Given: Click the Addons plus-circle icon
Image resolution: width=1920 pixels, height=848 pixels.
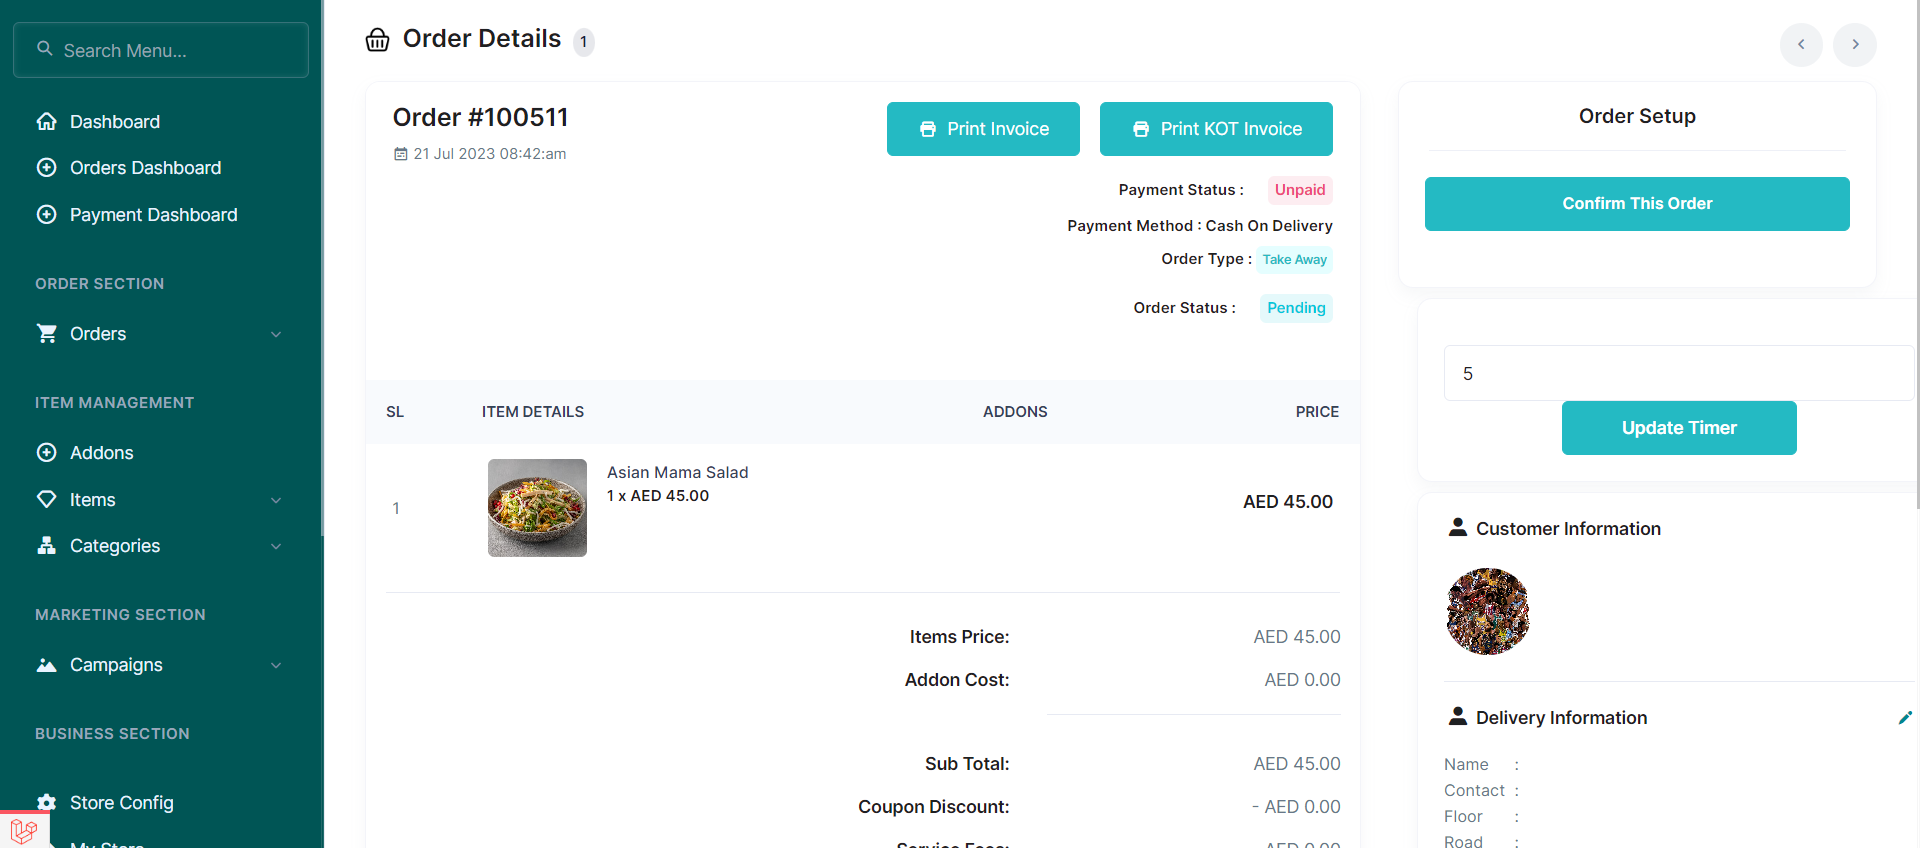Looking at the screenshot, I should (46, 453).
